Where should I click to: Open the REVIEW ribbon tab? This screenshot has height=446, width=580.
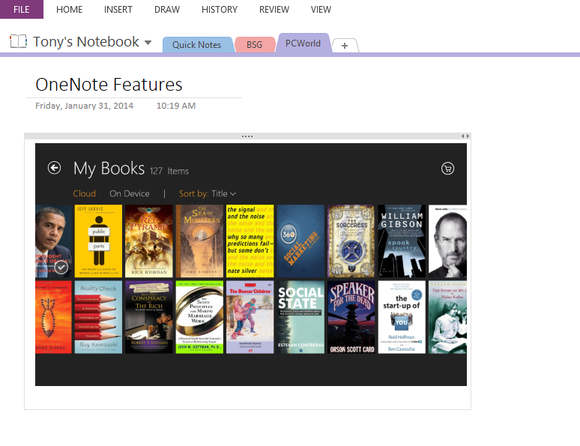(x=274, y=10)
